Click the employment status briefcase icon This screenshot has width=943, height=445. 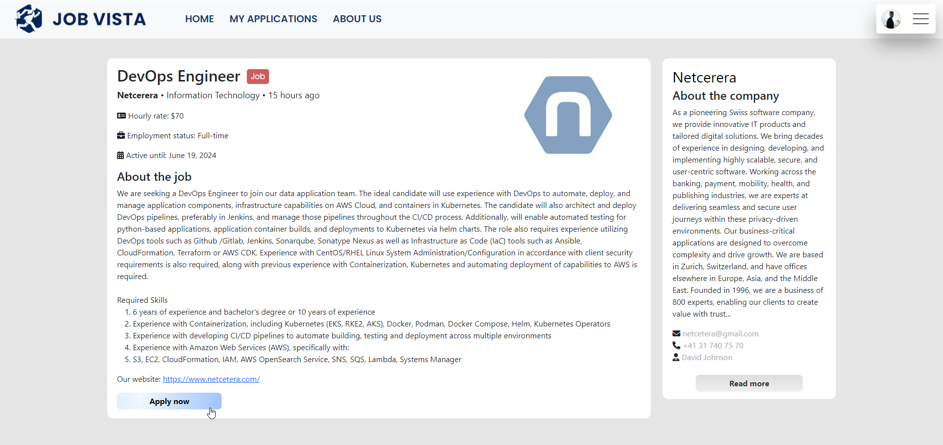point(121,136)
